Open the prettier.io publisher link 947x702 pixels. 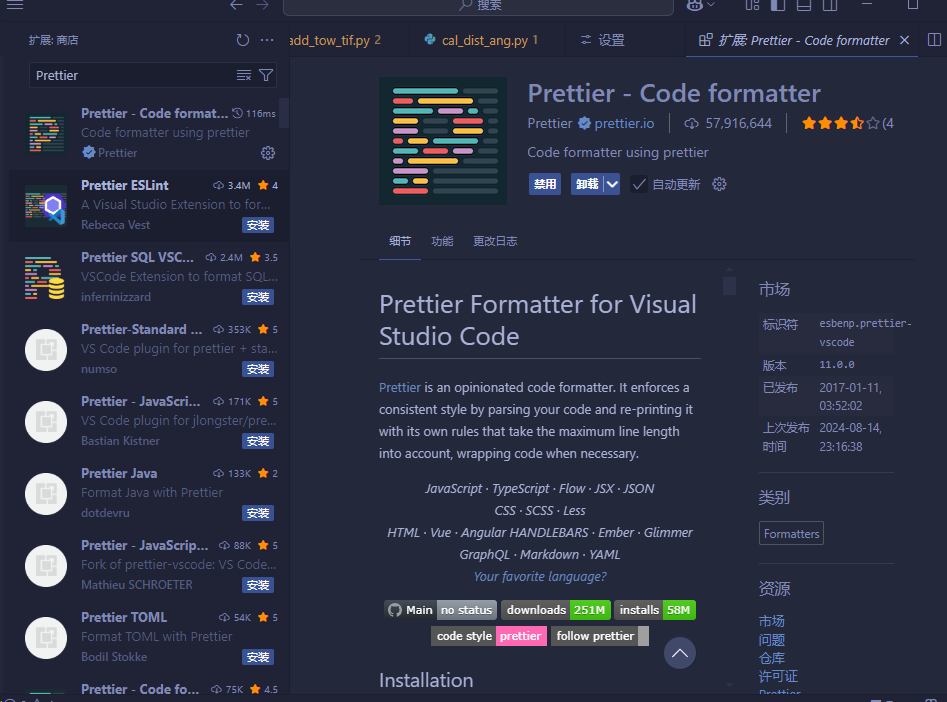[624, 123]
